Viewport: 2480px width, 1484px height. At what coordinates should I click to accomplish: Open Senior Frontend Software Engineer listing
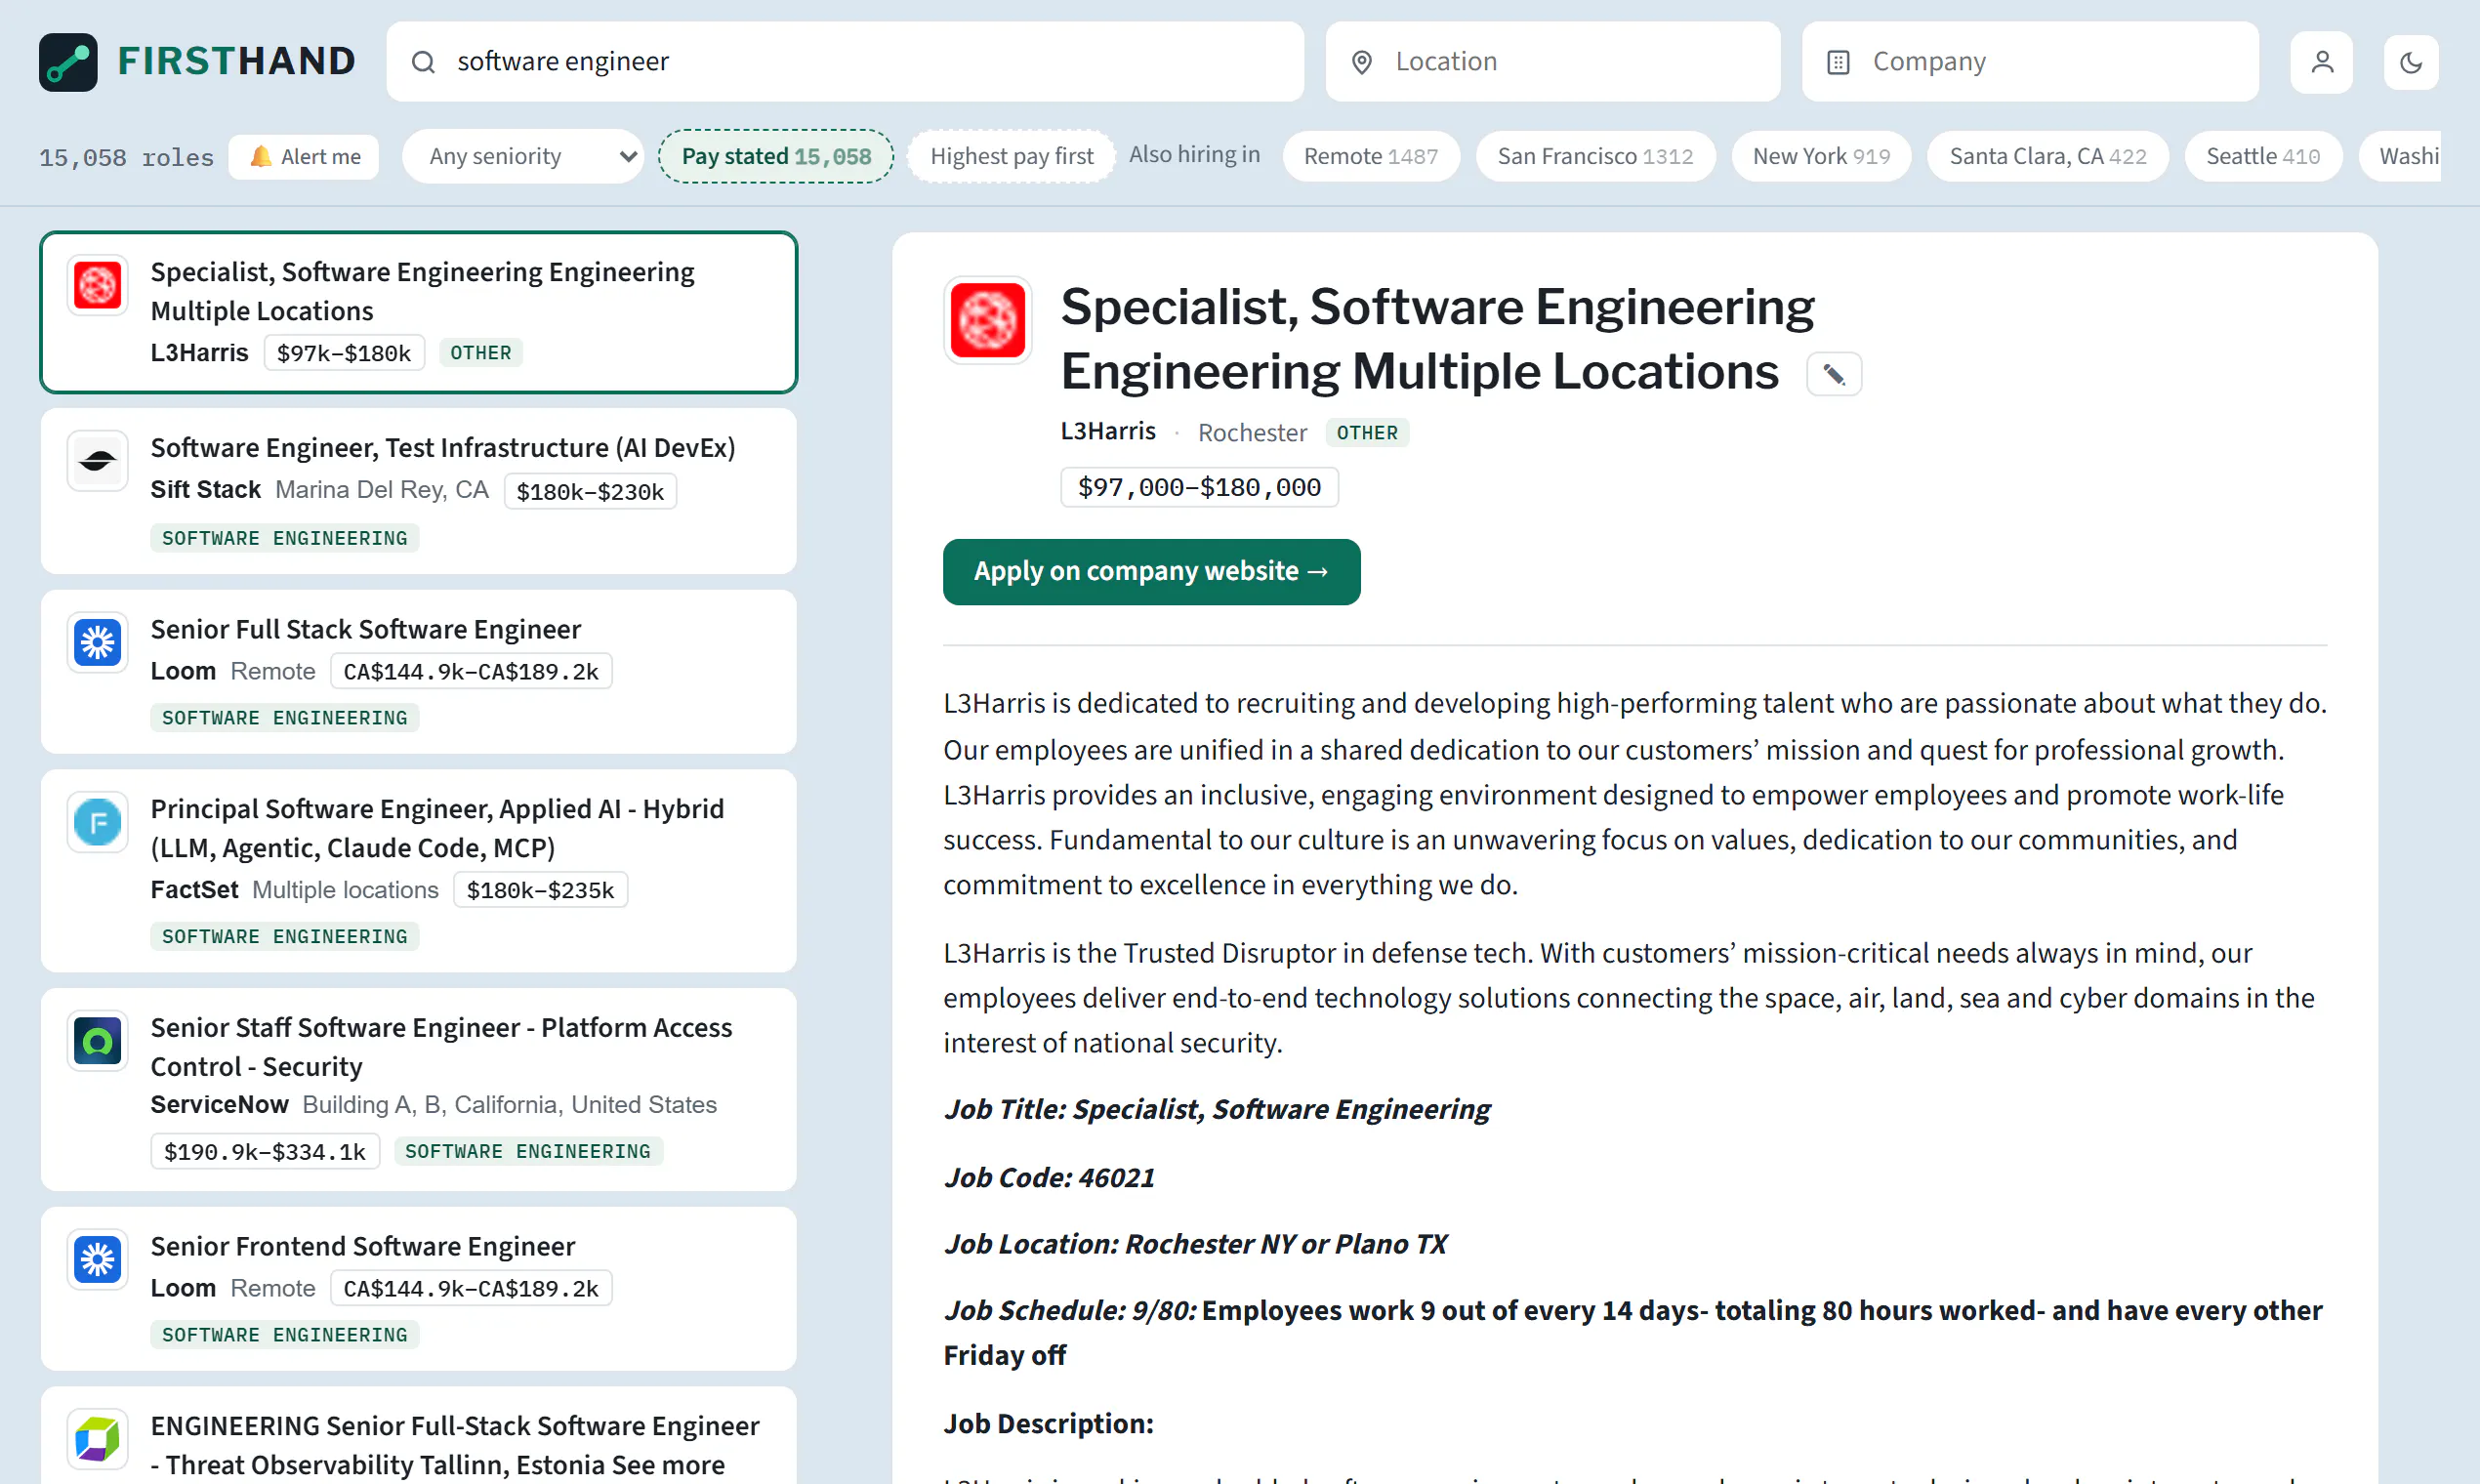[x=418, y=1288]
